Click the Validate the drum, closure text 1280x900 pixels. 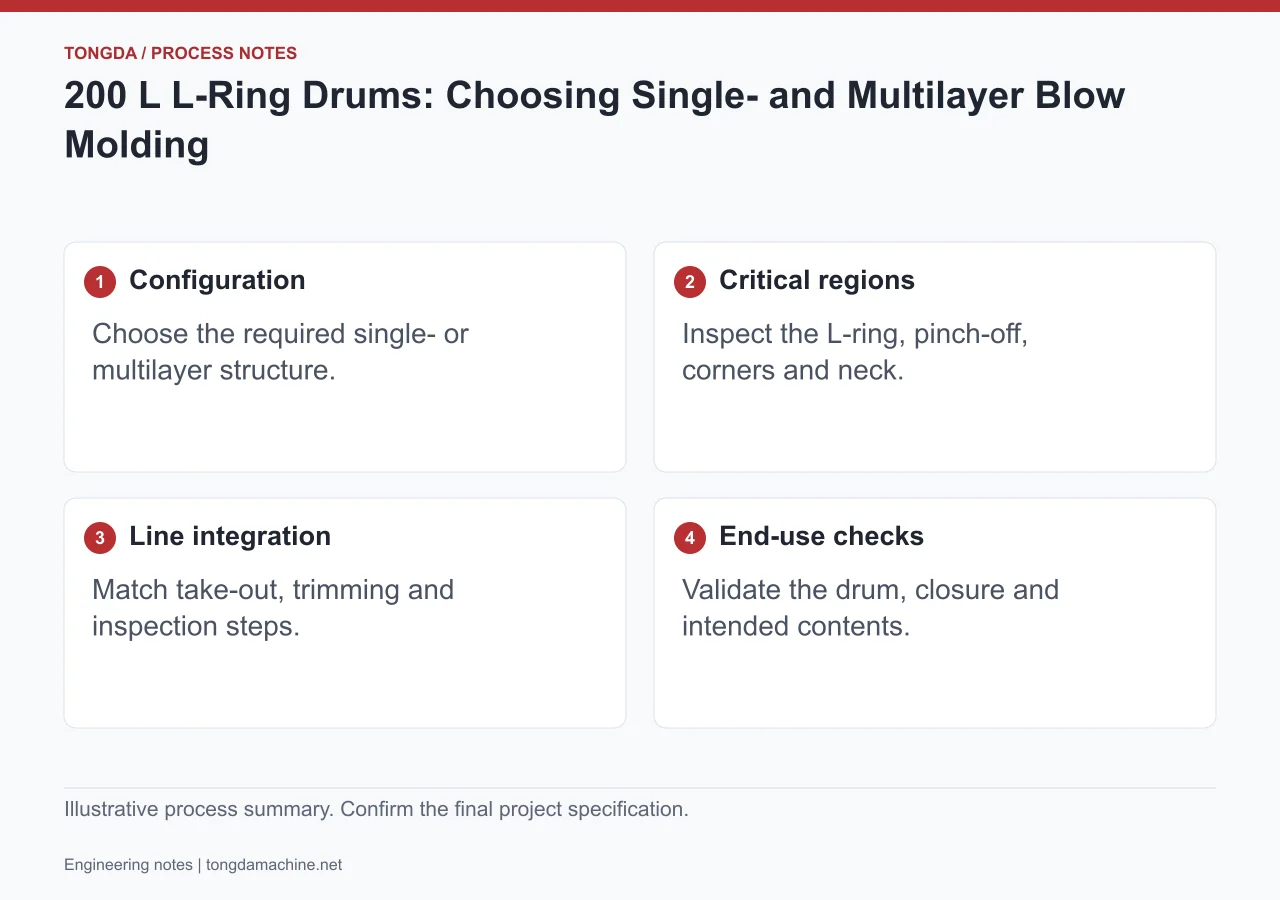tap(870, 608)
